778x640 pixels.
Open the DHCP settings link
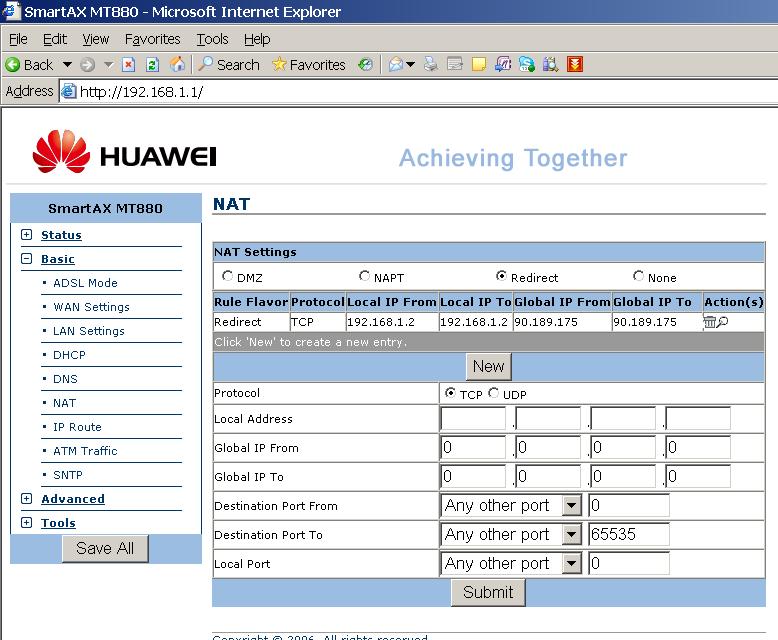(x=69, y=355)
